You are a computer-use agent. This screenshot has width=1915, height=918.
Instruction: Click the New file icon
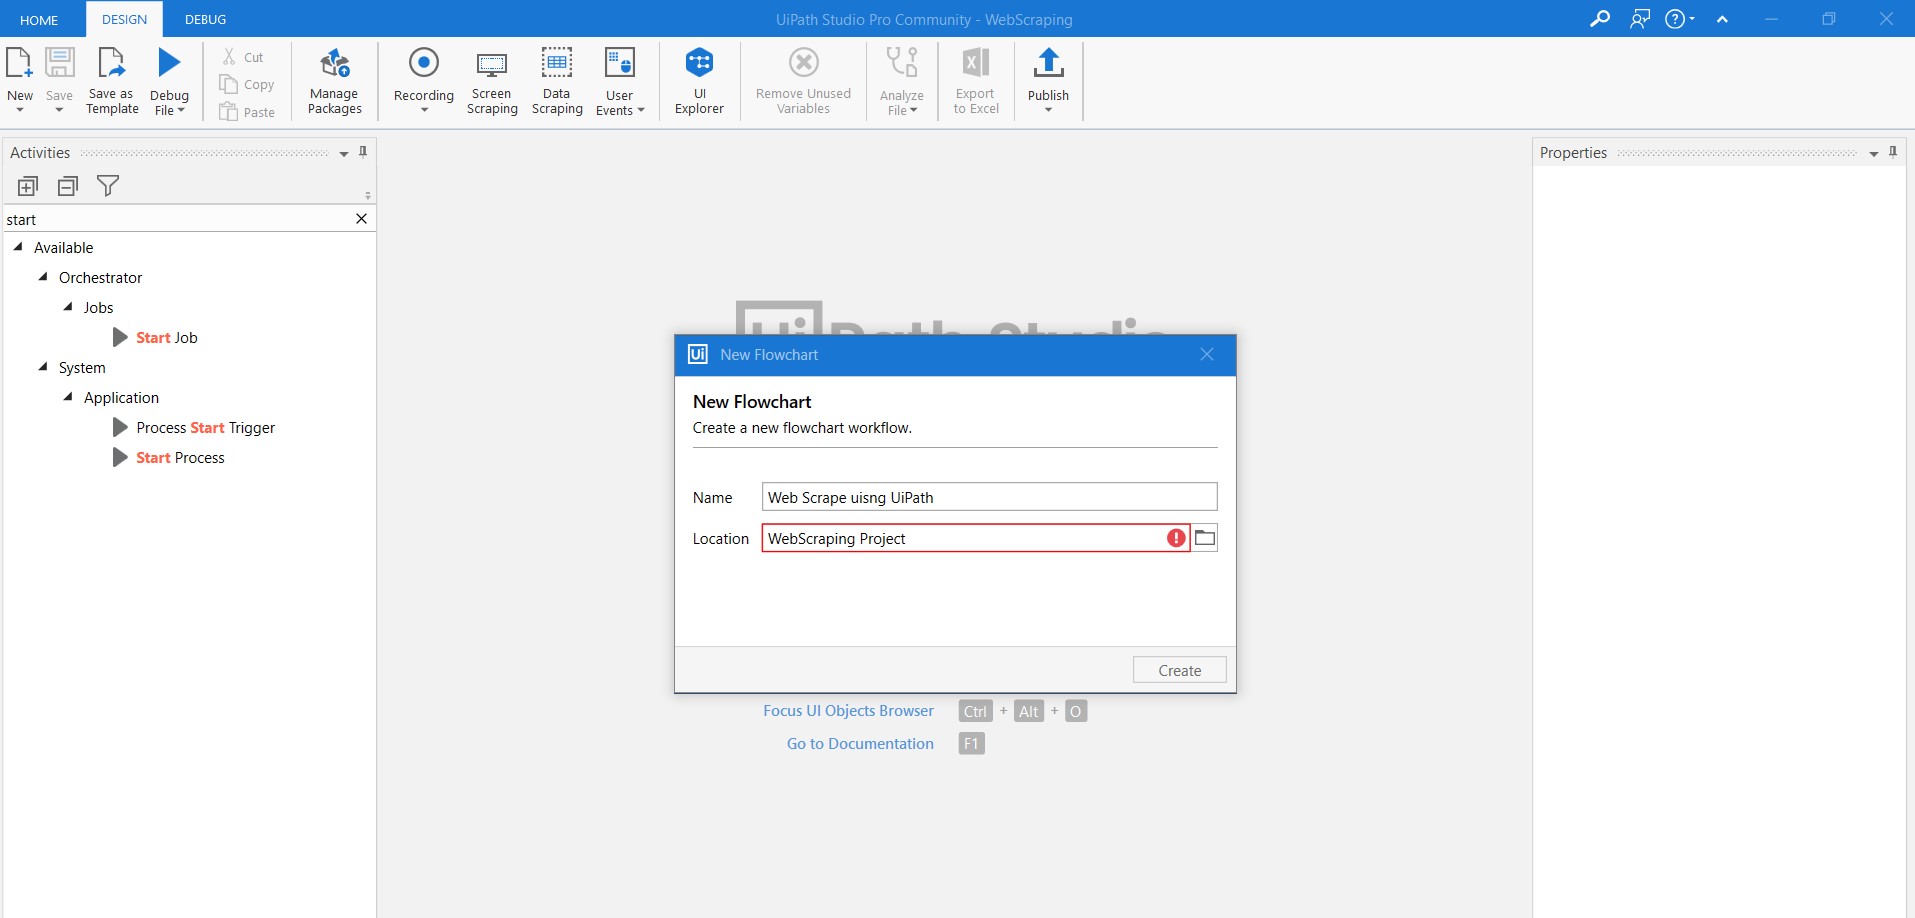pyautogui.click(x=19, y=63)
